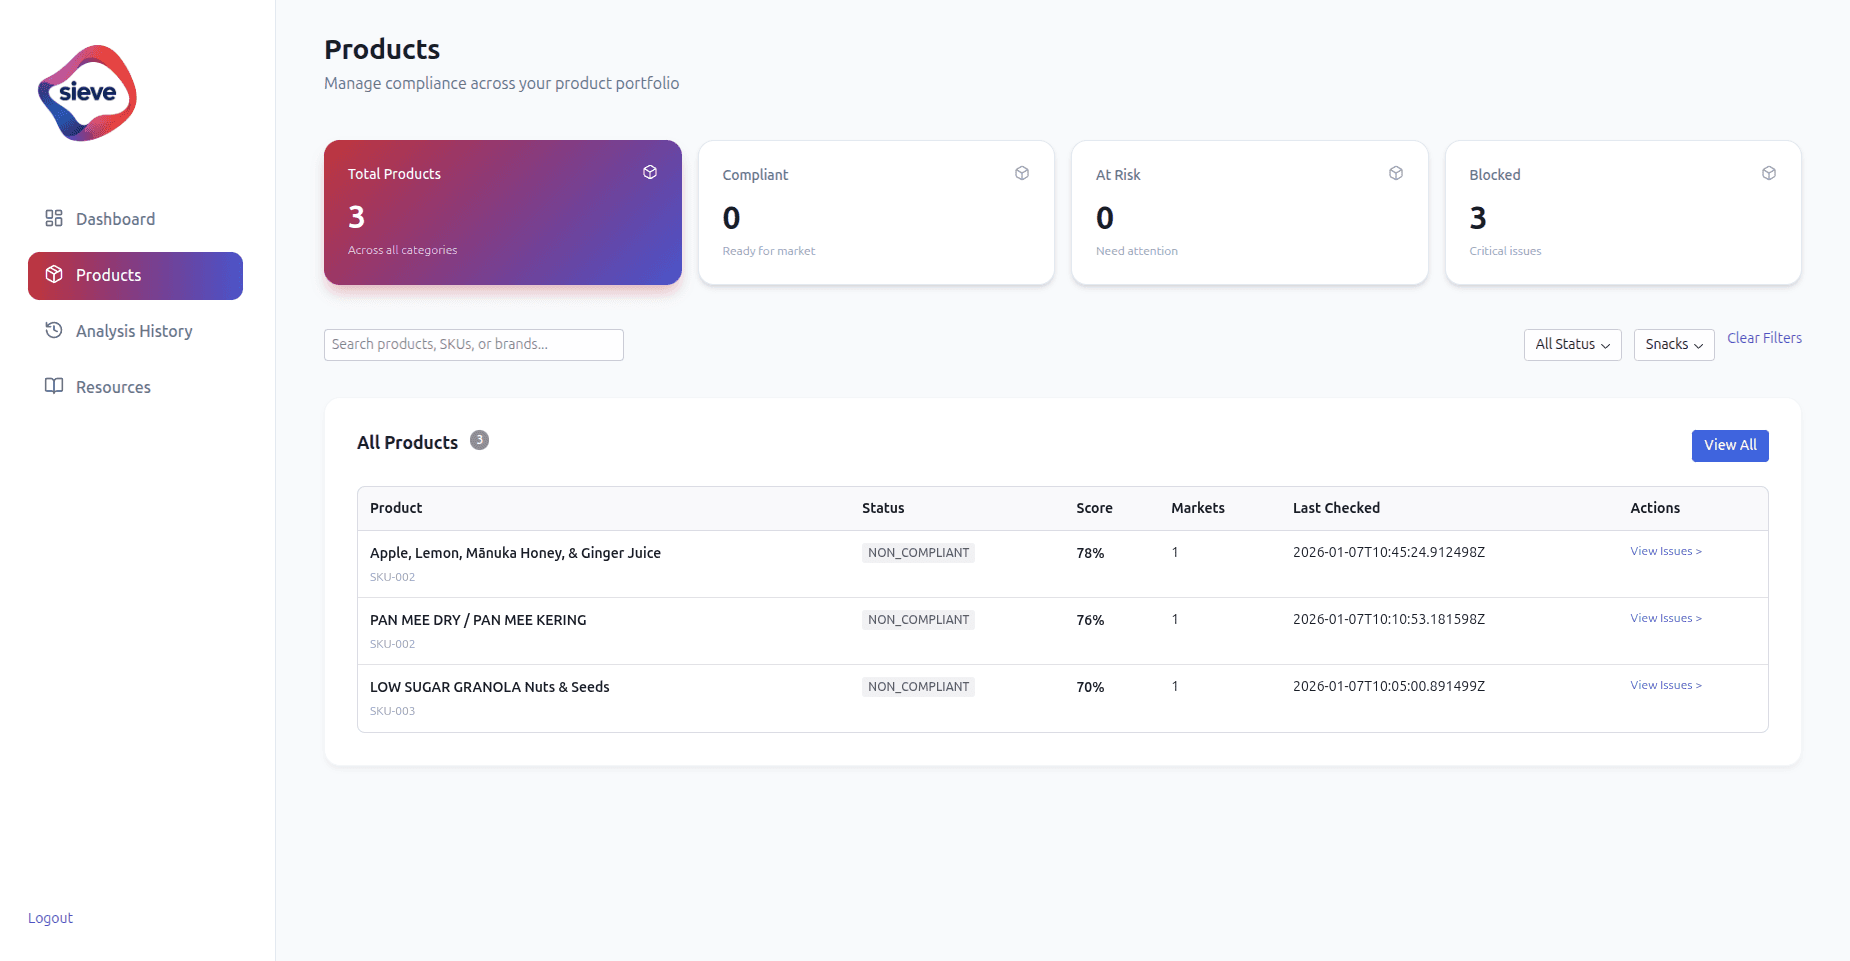
Task: Open Resources from the sidebar
Action: tap(112, 386)
